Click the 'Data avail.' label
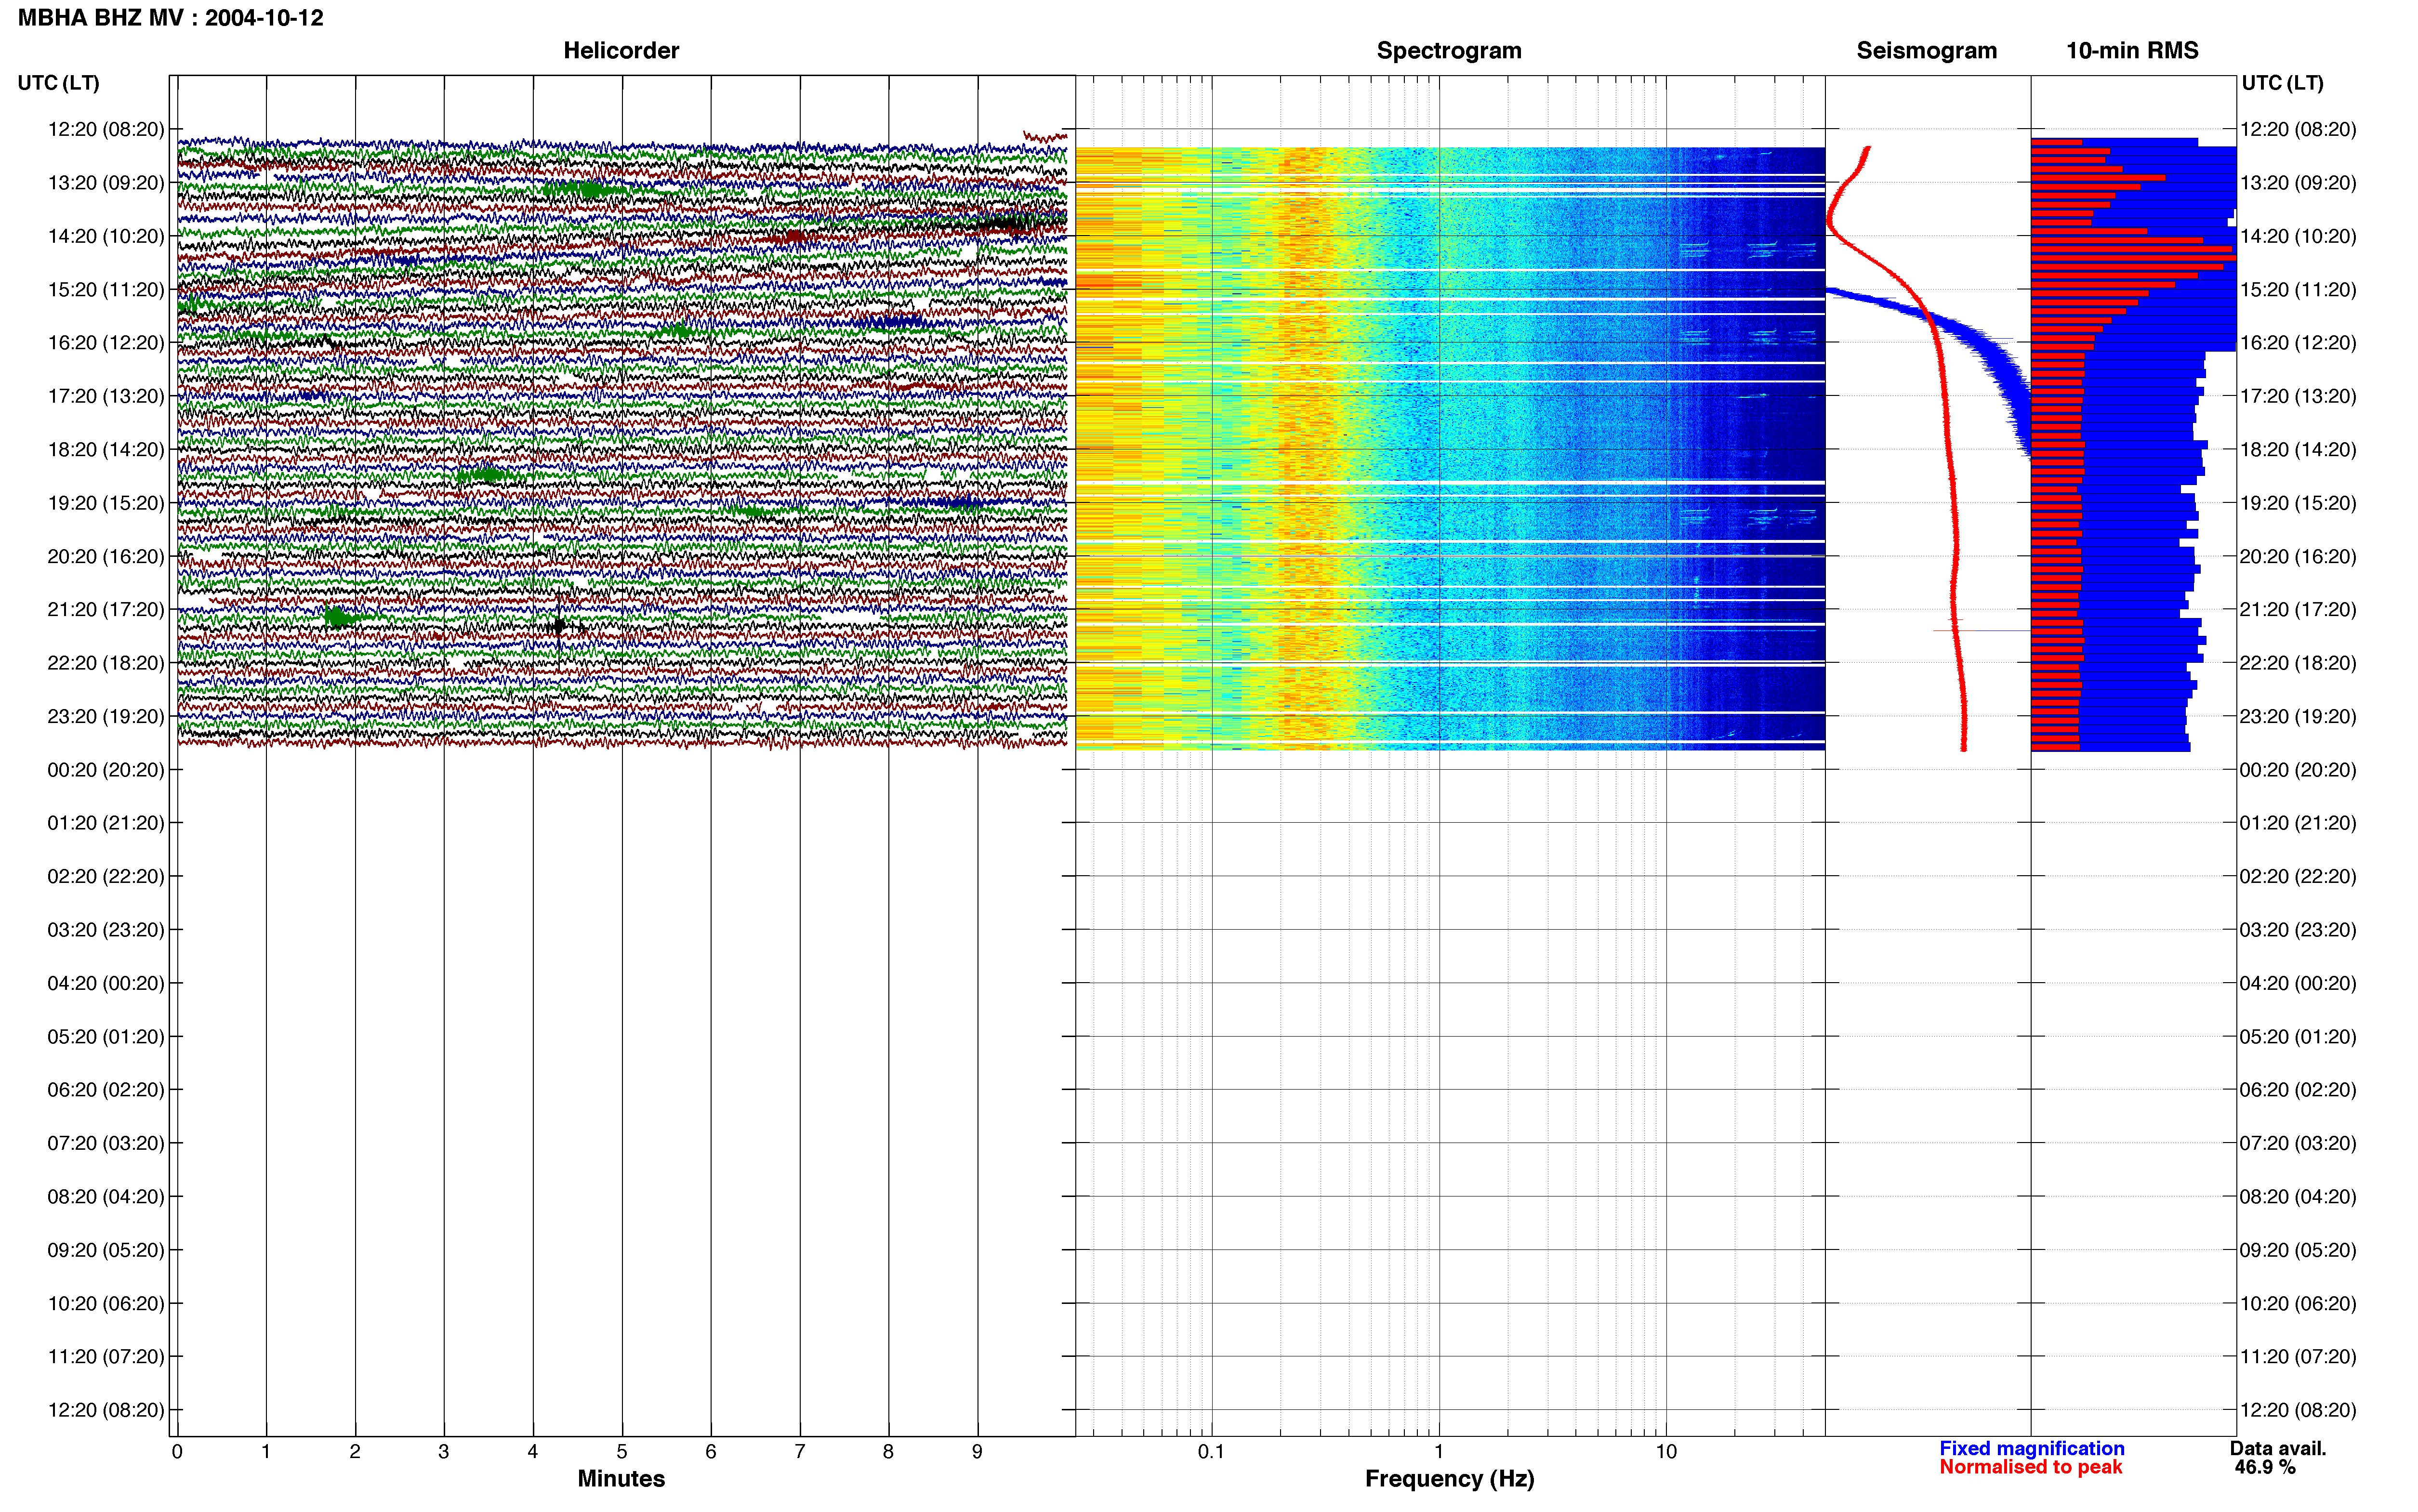Image resolution: width=2418 pixels, height=1512 pixels. click(x=2278, y=1448)
